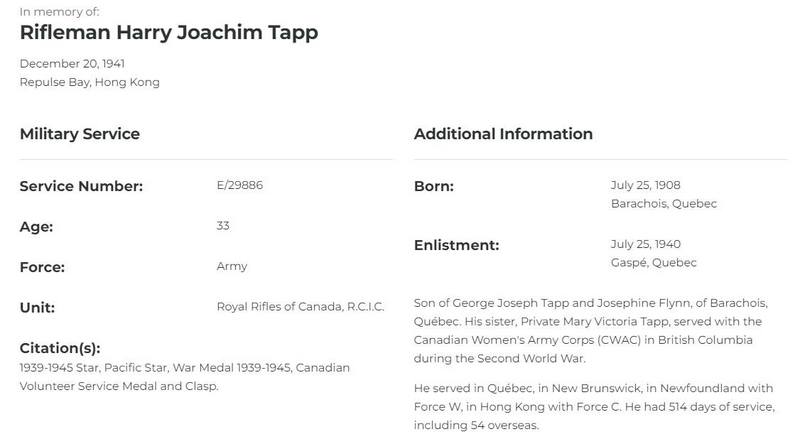Viewport: 800px width, 444px height.
Task: Click the Born label
Action: [x=434, y=186]
